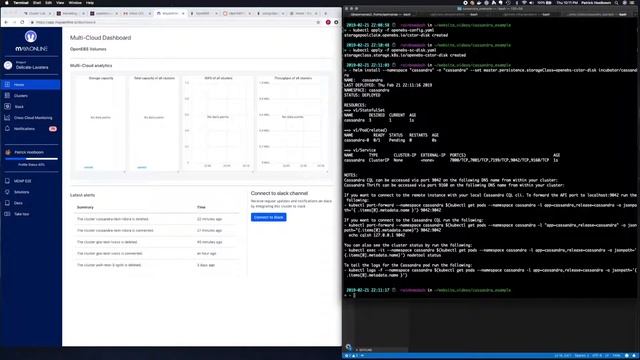Open the Window menu in menu bar
640x360 pixels.
[x=75, y=3]
